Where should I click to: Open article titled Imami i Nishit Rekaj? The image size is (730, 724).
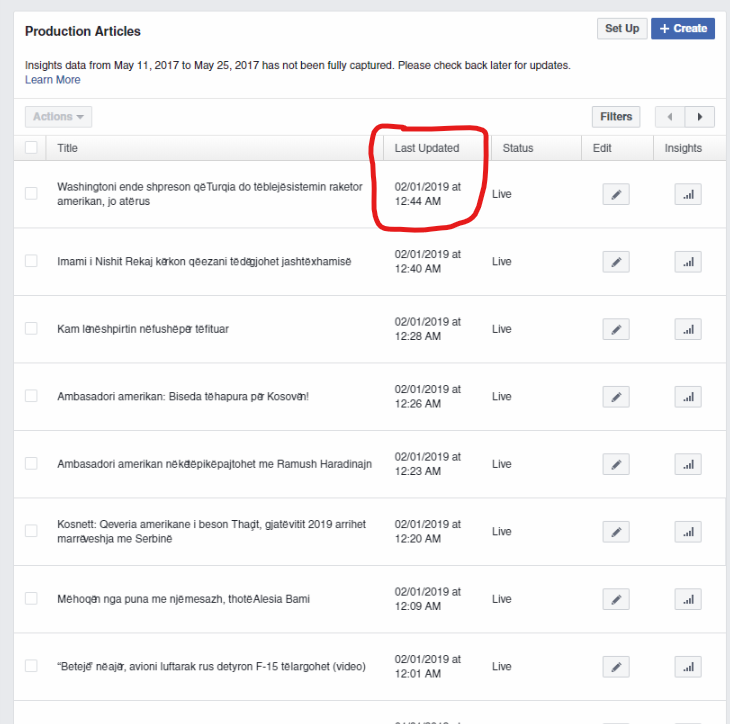click(204, 262)
